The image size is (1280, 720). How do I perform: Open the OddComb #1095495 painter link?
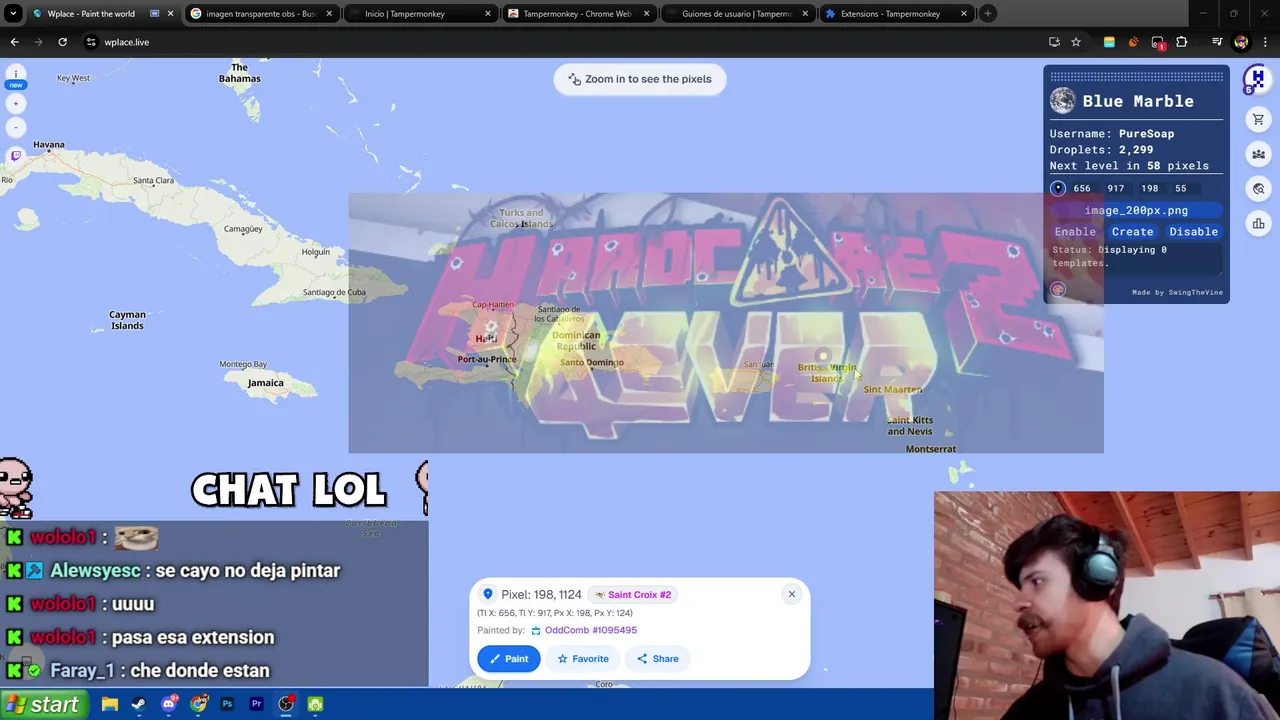(591, 630)
